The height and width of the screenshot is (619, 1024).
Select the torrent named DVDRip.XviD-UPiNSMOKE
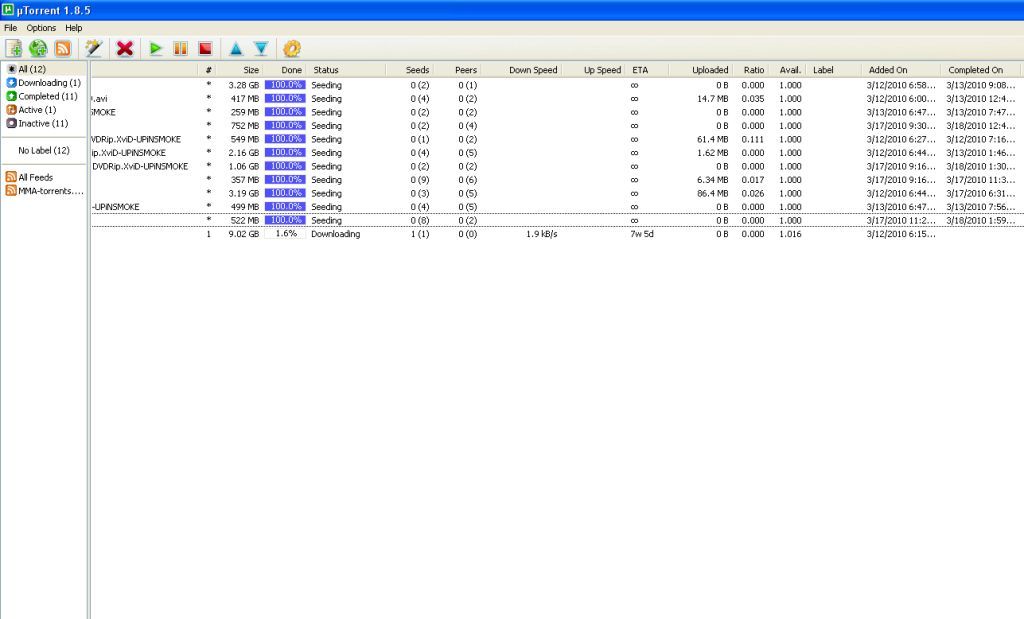[555, 166]
